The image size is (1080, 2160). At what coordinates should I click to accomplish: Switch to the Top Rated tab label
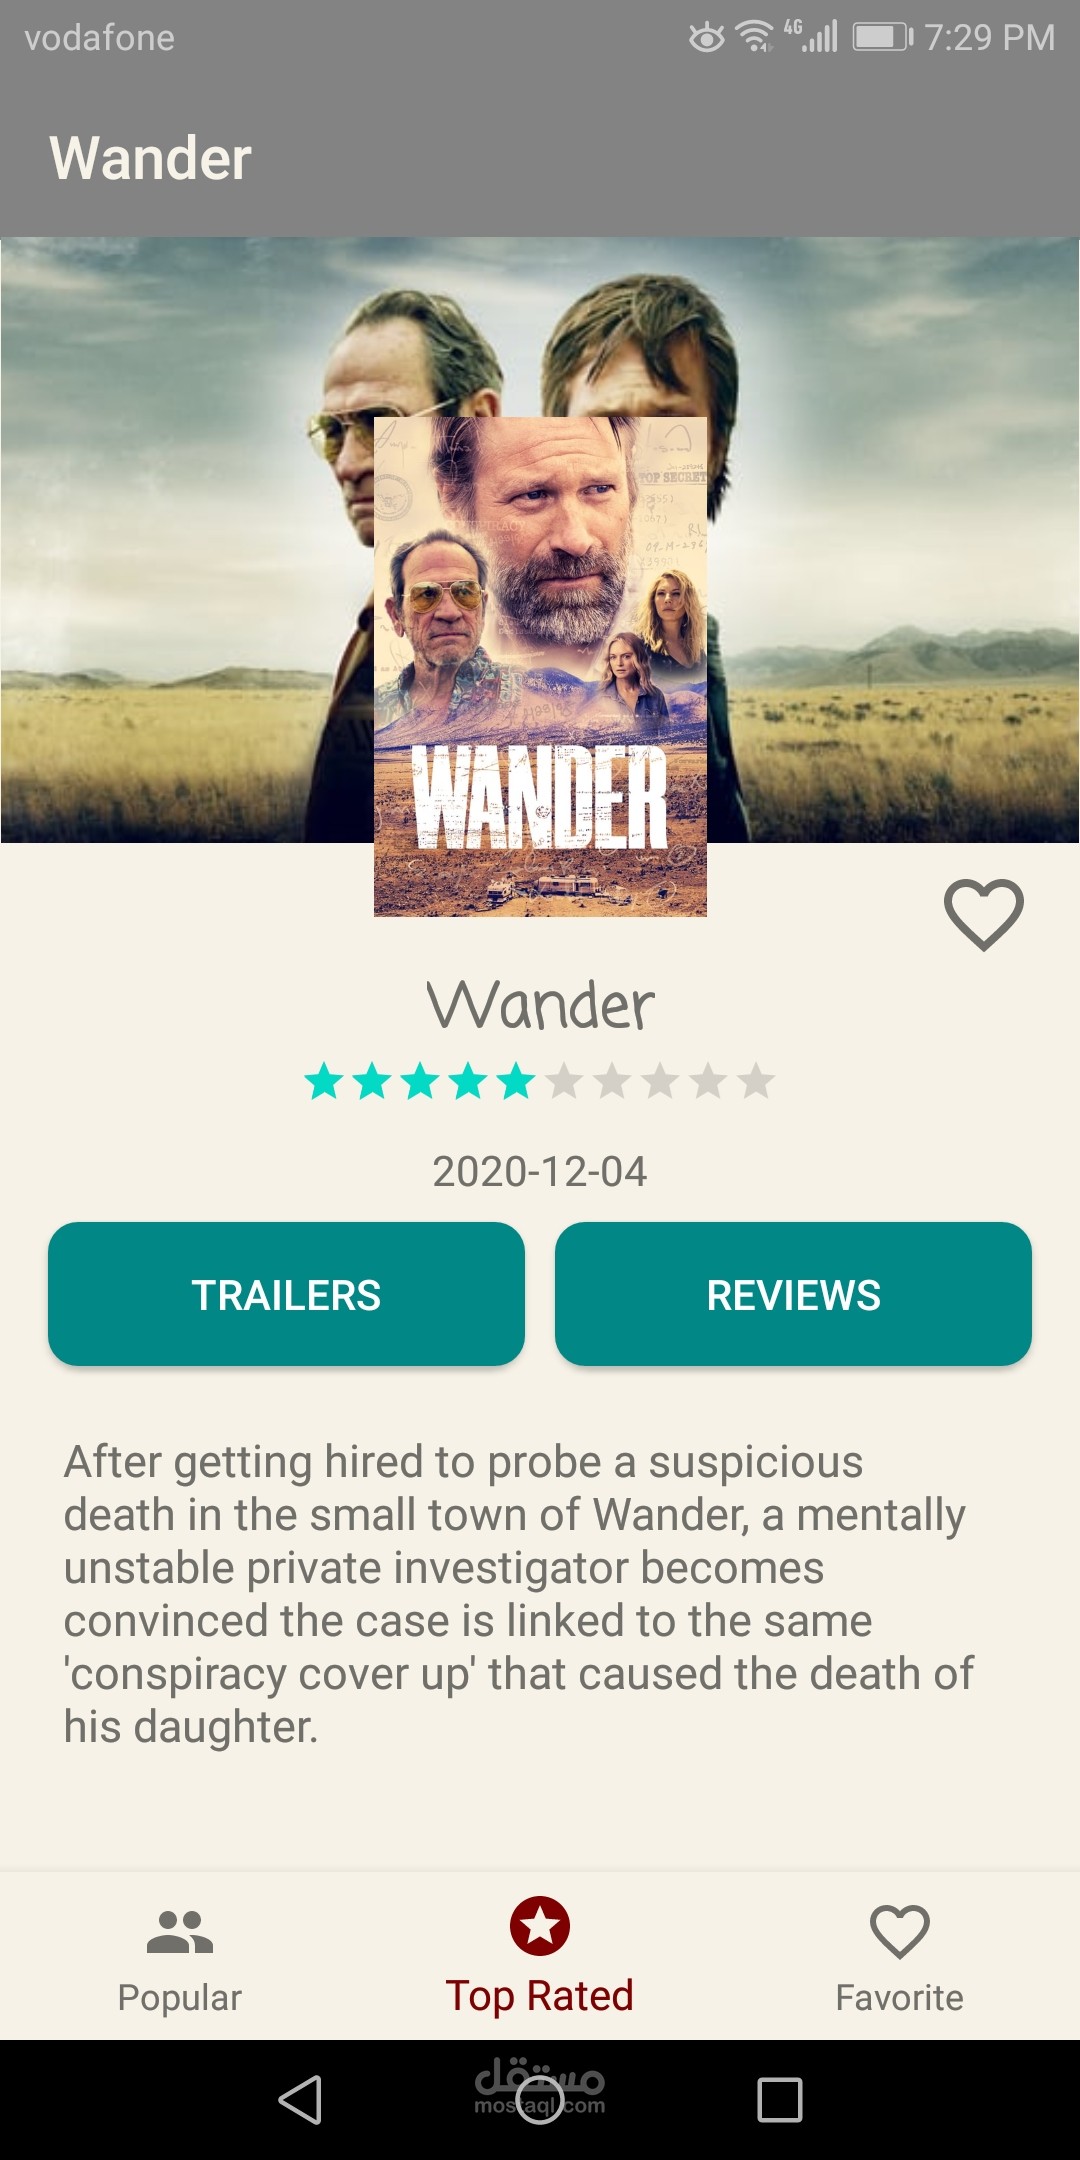click(x=540, y=1996)
